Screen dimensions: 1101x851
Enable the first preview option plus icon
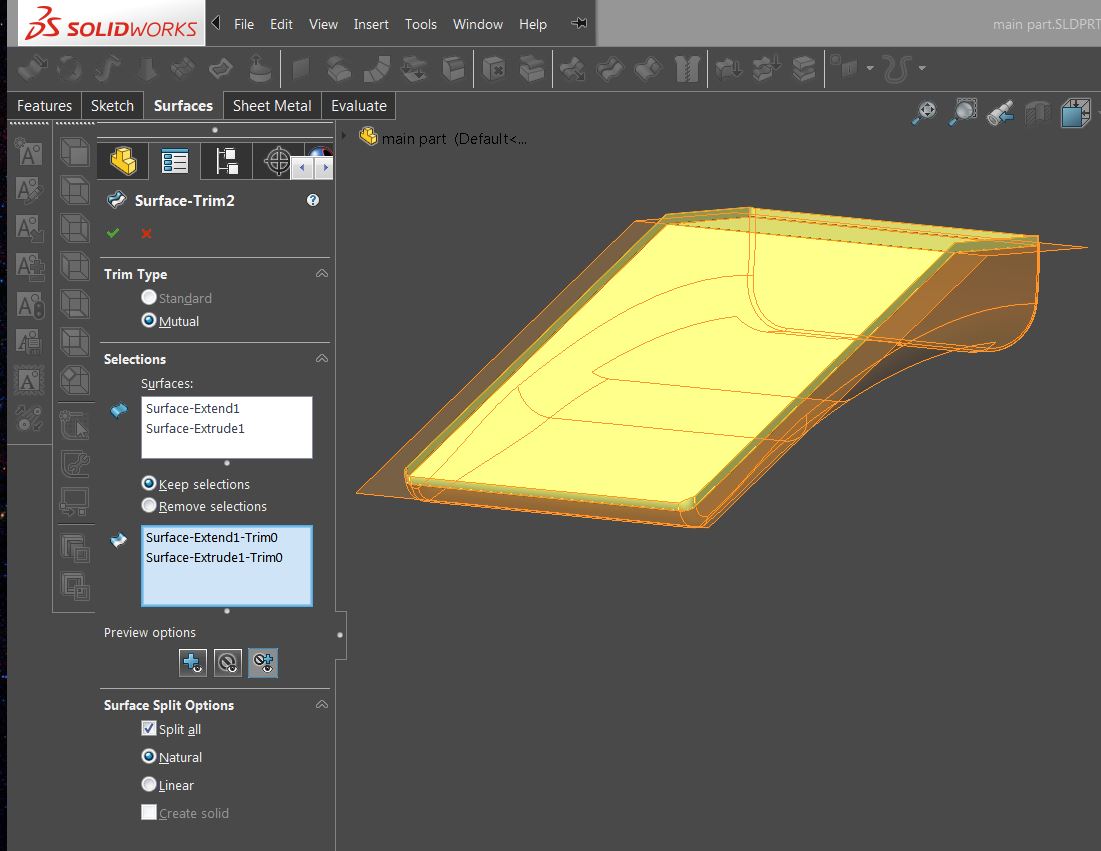192,662
